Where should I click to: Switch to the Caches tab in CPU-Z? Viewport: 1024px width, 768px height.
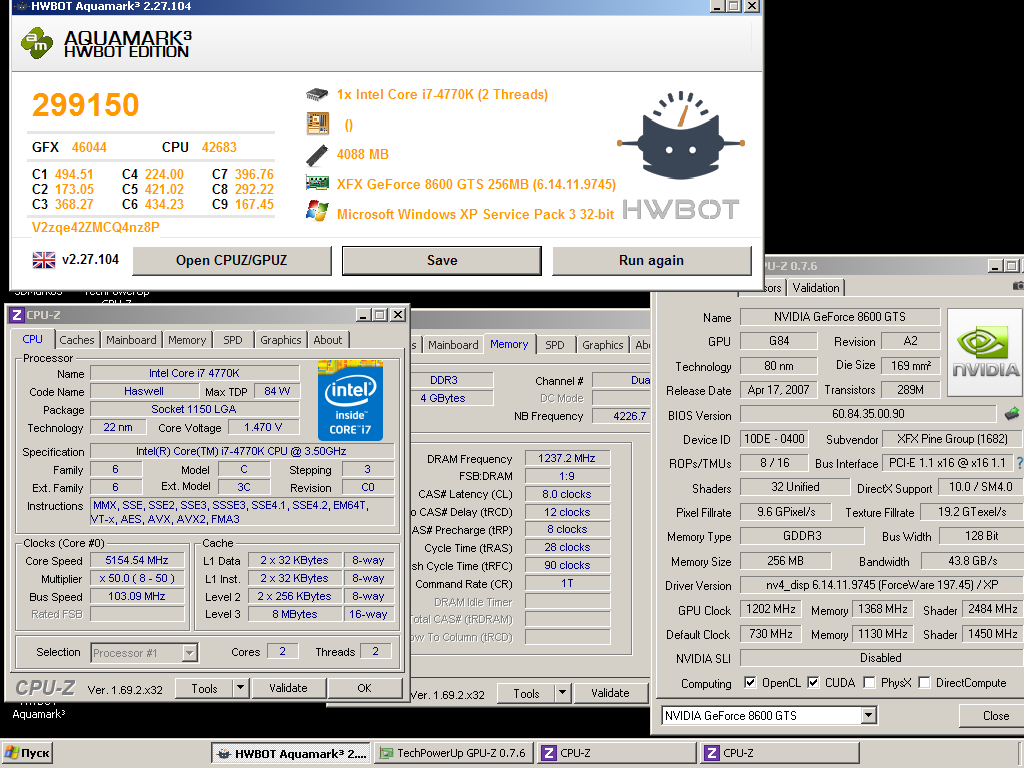77,340
